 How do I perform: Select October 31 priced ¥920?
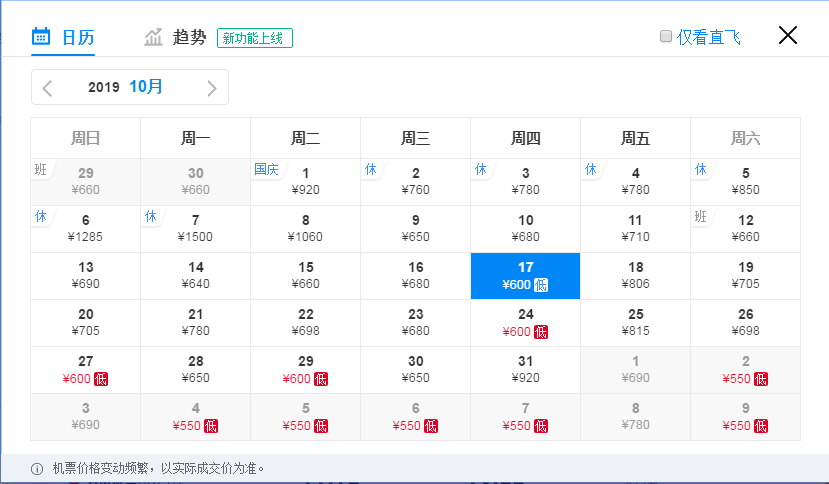click(x=526, y=370)
